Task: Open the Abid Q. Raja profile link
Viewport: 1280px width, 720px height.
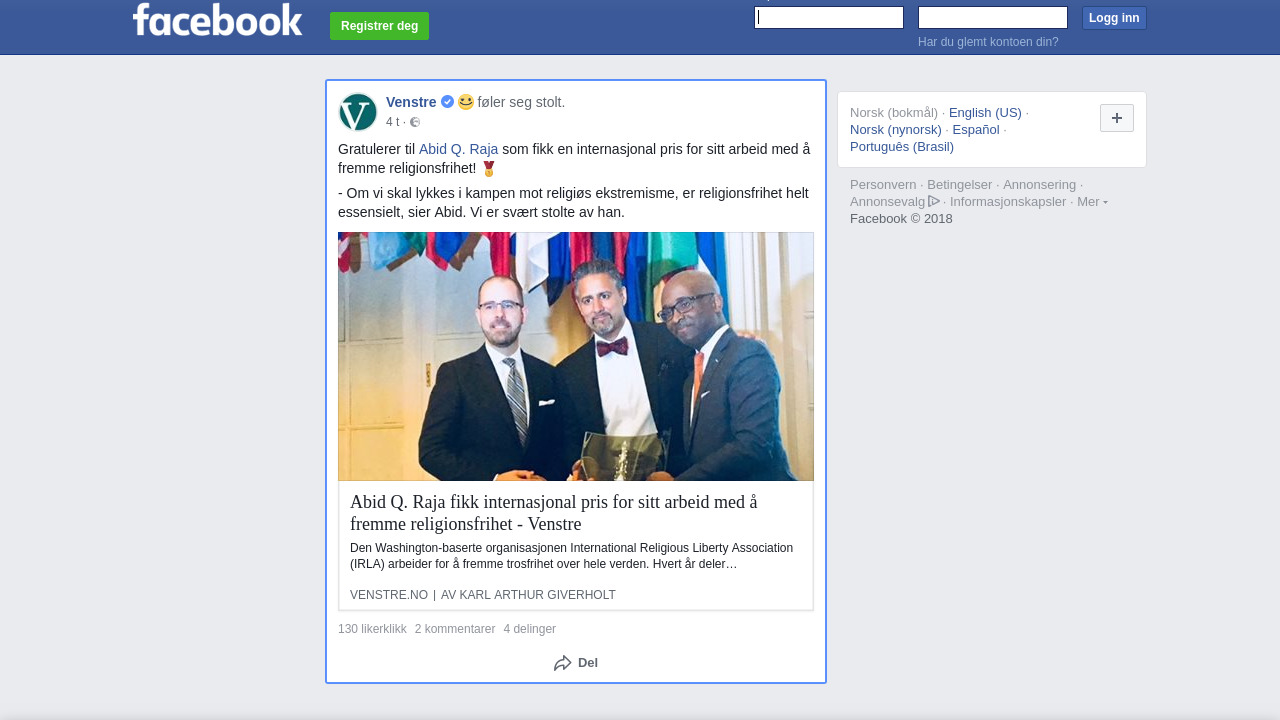Action: (458, 149)
